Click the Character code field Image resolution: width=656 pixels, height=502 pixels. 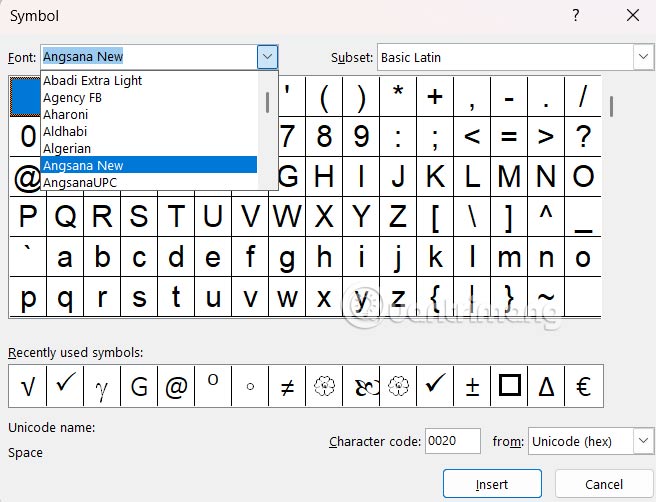(453, 441)
